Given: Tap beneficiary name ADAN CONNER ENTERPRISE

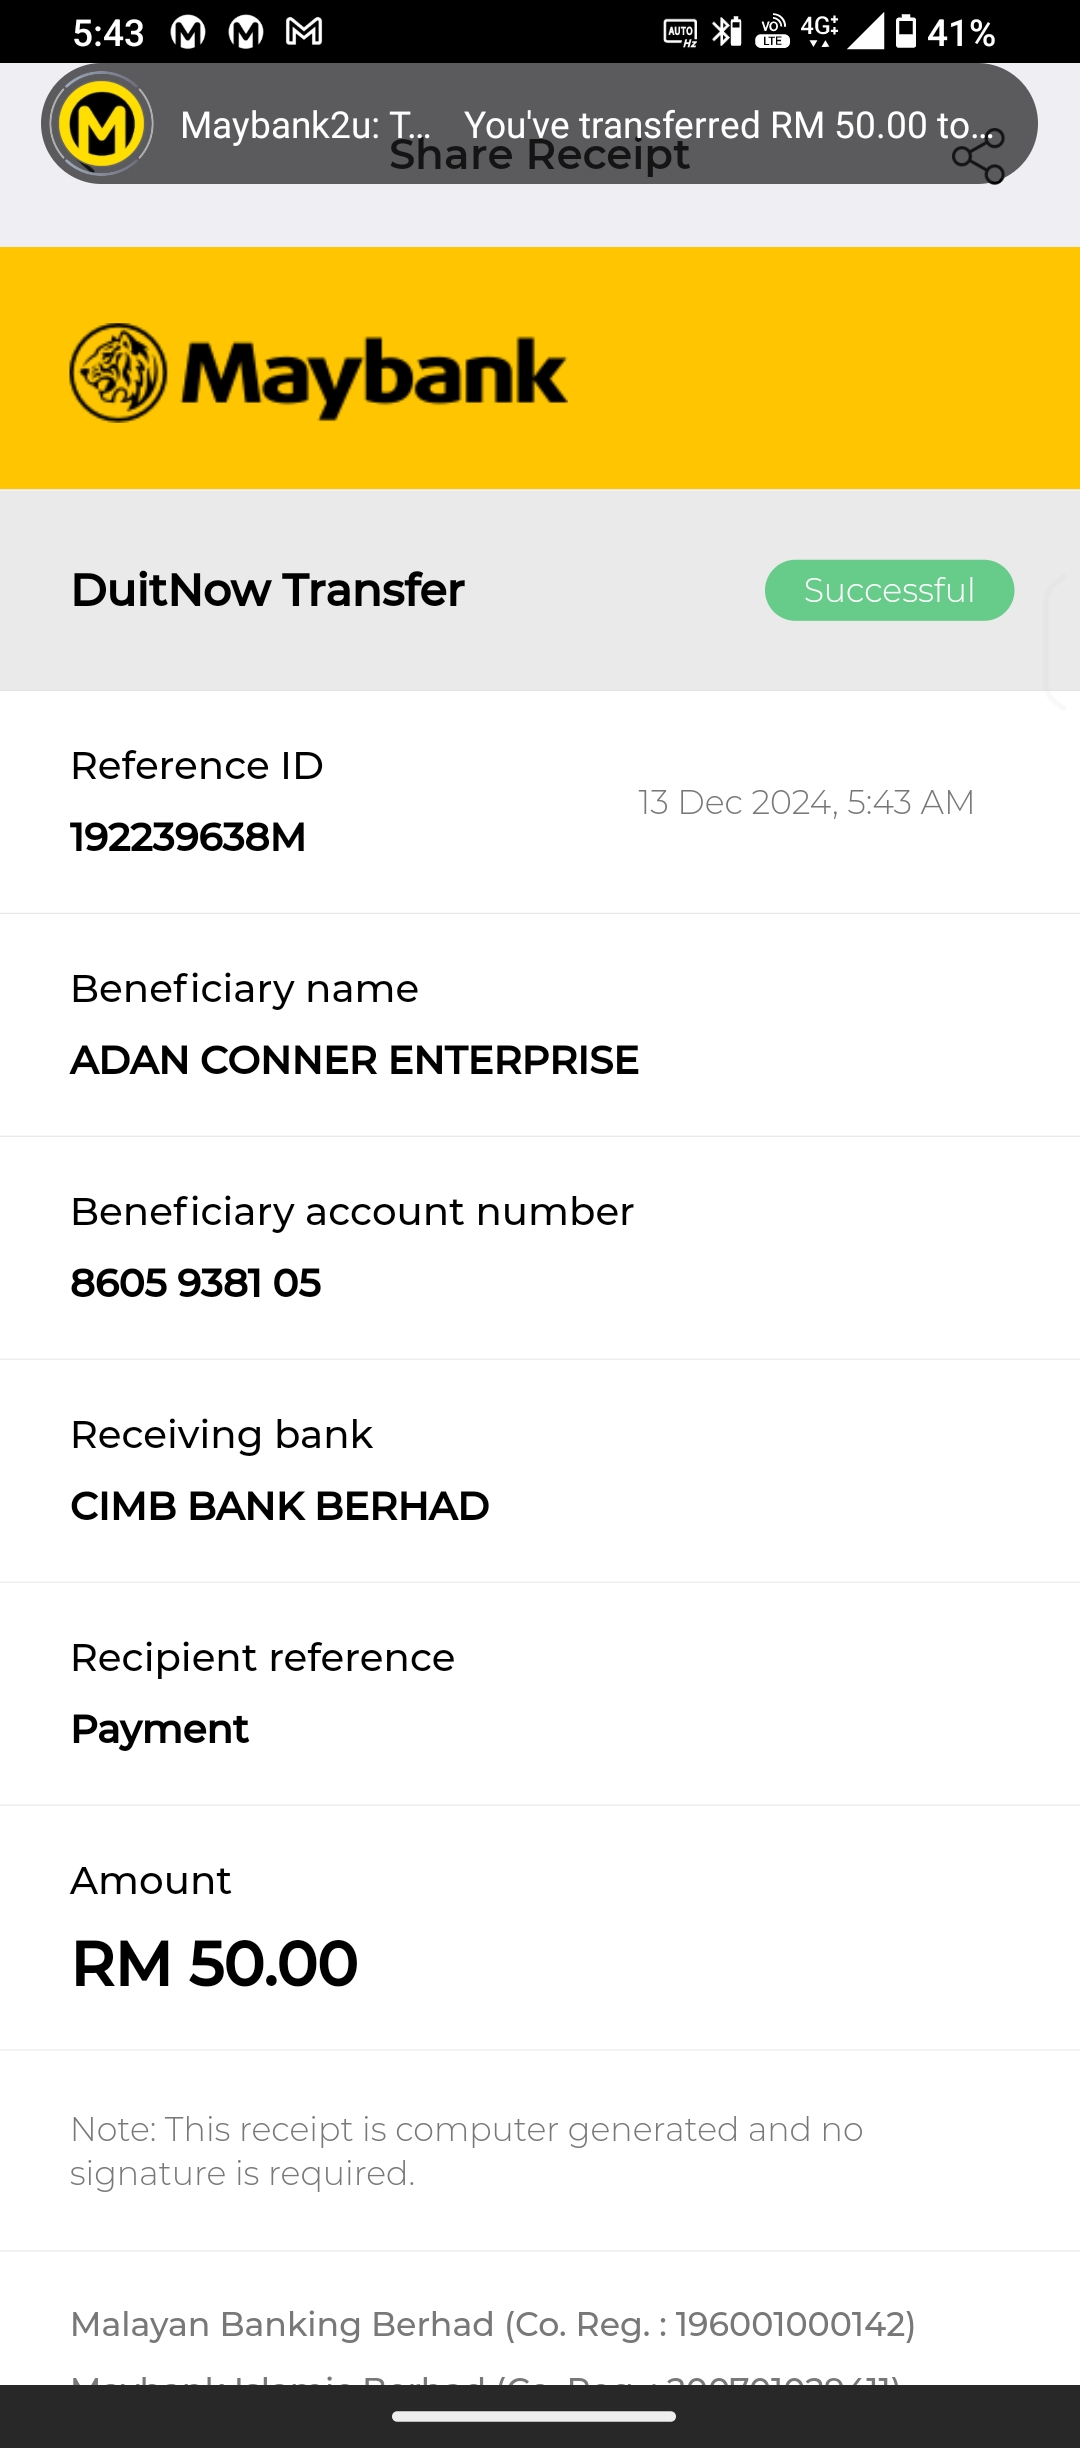Looking at the screenshot, I should click(354, 1060).
